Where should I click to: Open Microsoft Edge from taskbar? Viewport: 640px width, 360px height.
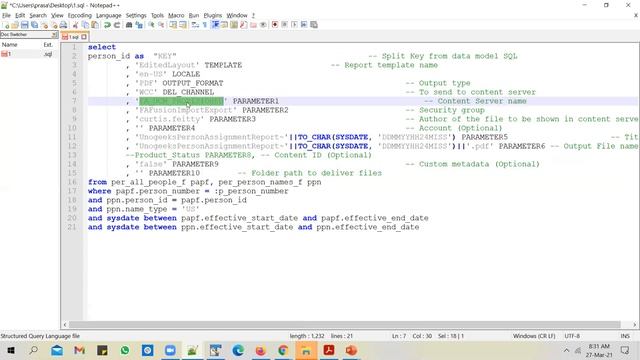click(238, 350)
